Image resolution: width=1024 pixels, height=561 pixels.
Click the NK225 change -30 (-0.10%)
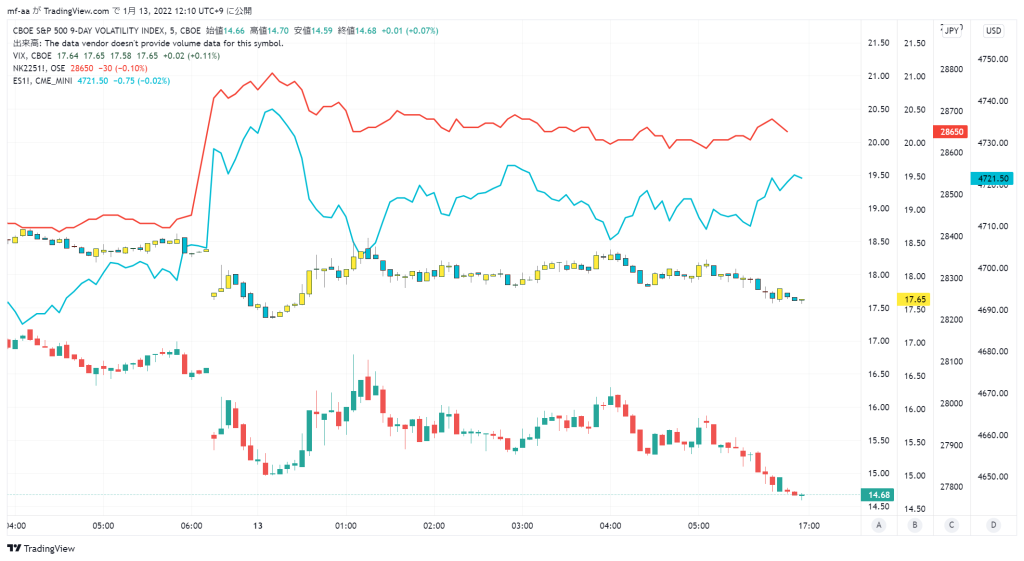[123, 68]
